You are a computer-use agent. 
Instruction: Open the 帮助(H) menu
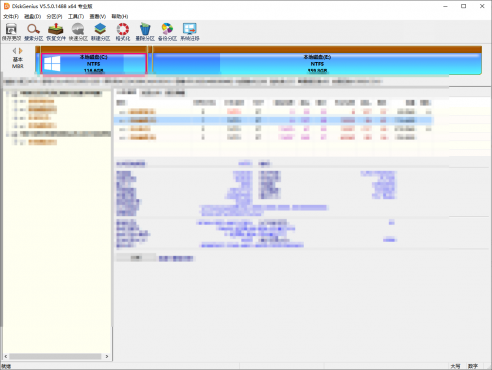coord(120,16)
